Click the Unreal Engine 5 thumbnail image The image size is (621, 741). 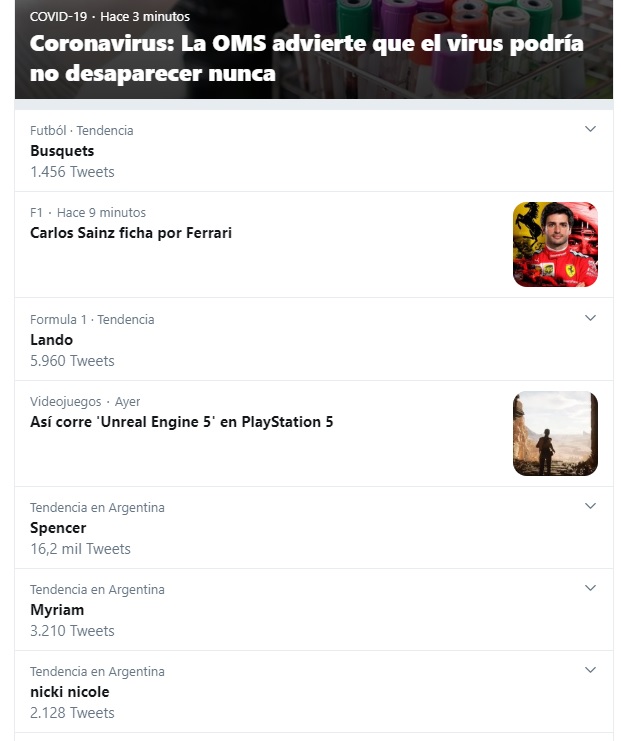click(555, 433)
